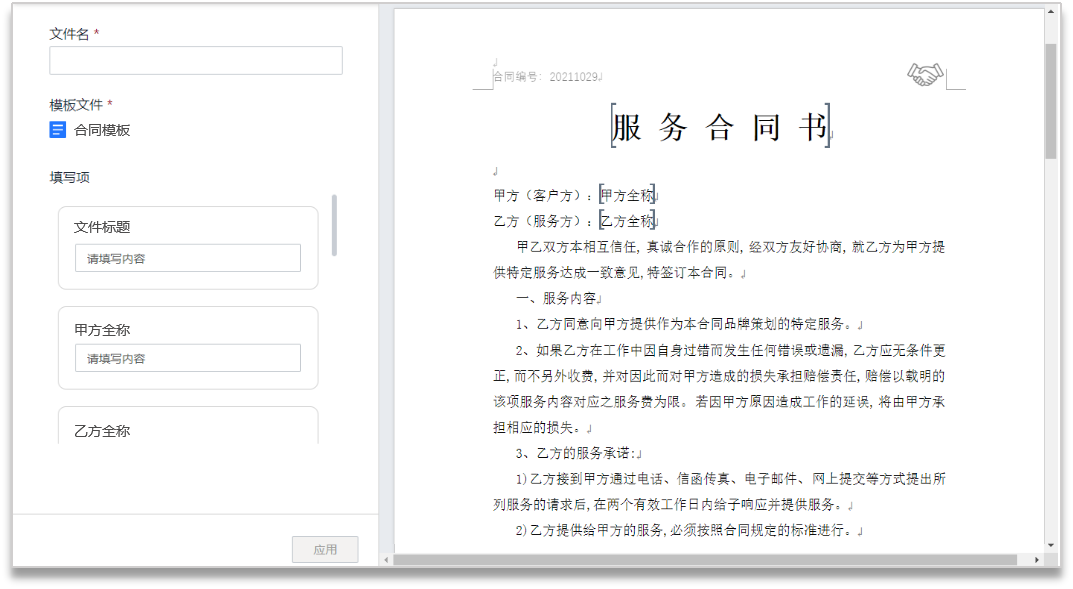Click the horizontal scroll right arrow
Screen dimensions: 1073x589
(1037, 560)
